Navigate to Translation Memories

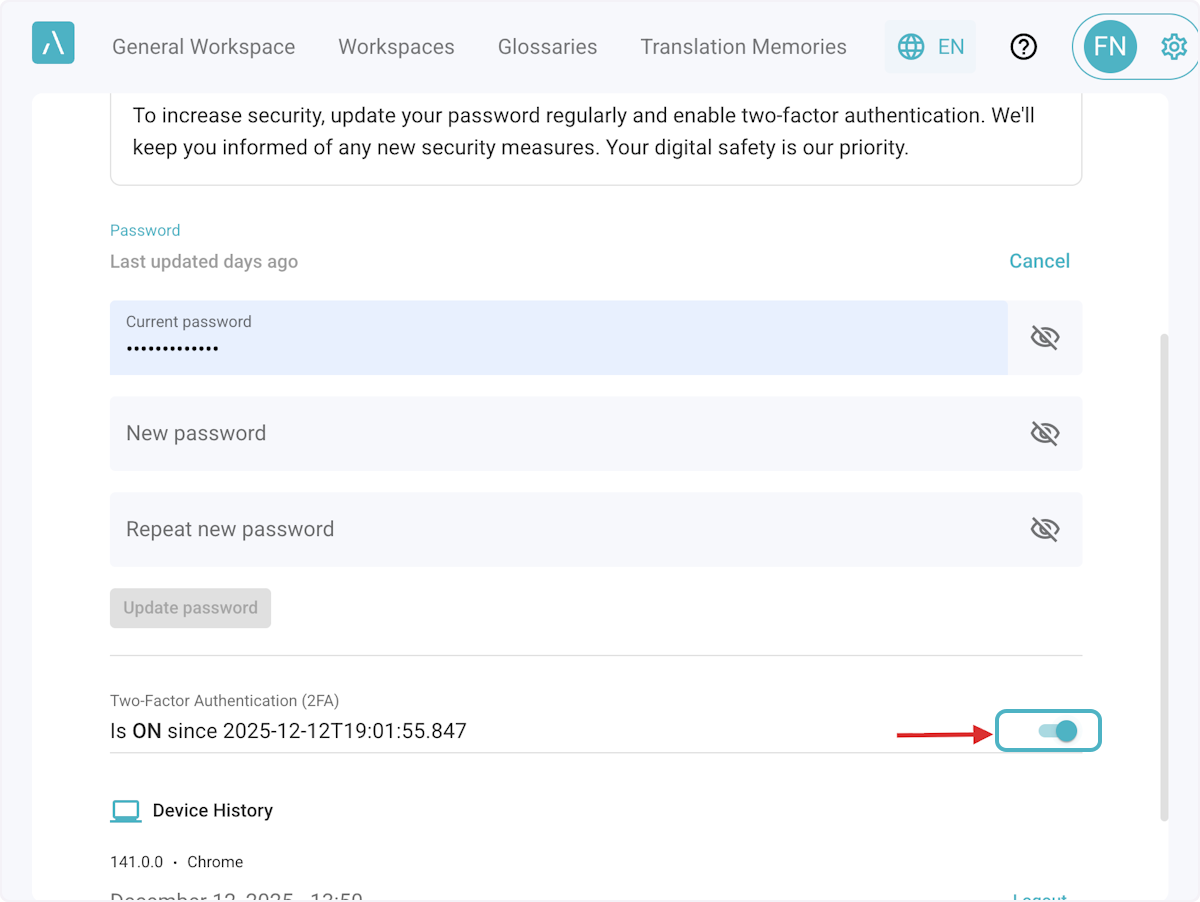[x=743, y=47]
